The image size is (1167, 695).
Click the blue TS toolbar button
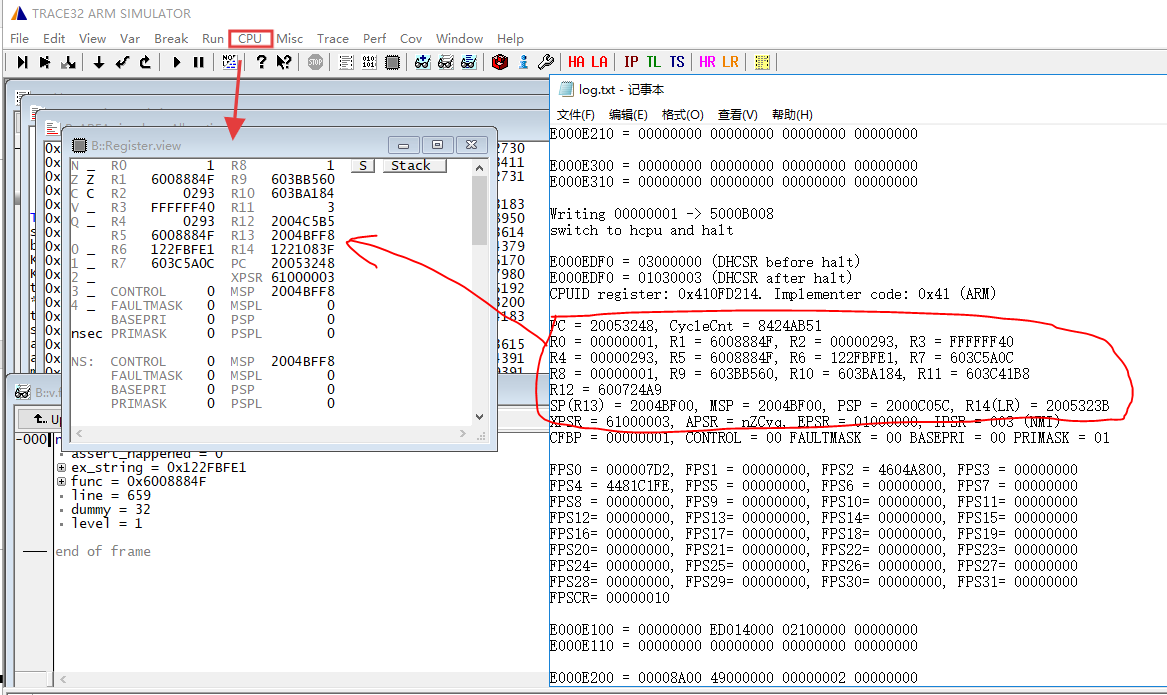click(x=677, y=63)
